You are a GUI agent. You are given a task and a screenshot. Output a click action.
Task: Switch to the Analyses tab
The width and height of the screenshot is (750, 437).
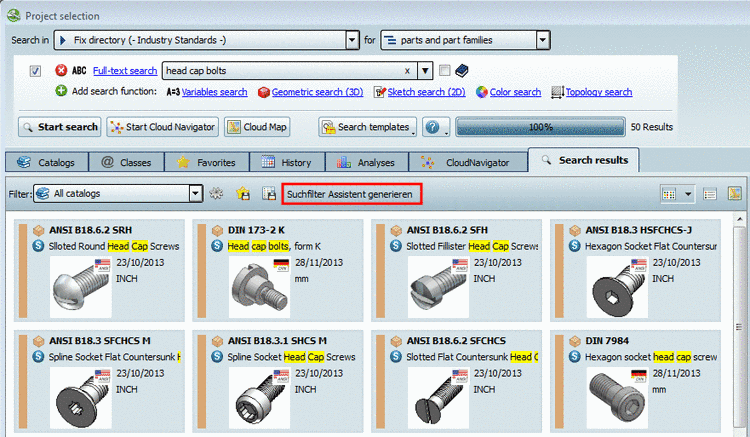367,163
